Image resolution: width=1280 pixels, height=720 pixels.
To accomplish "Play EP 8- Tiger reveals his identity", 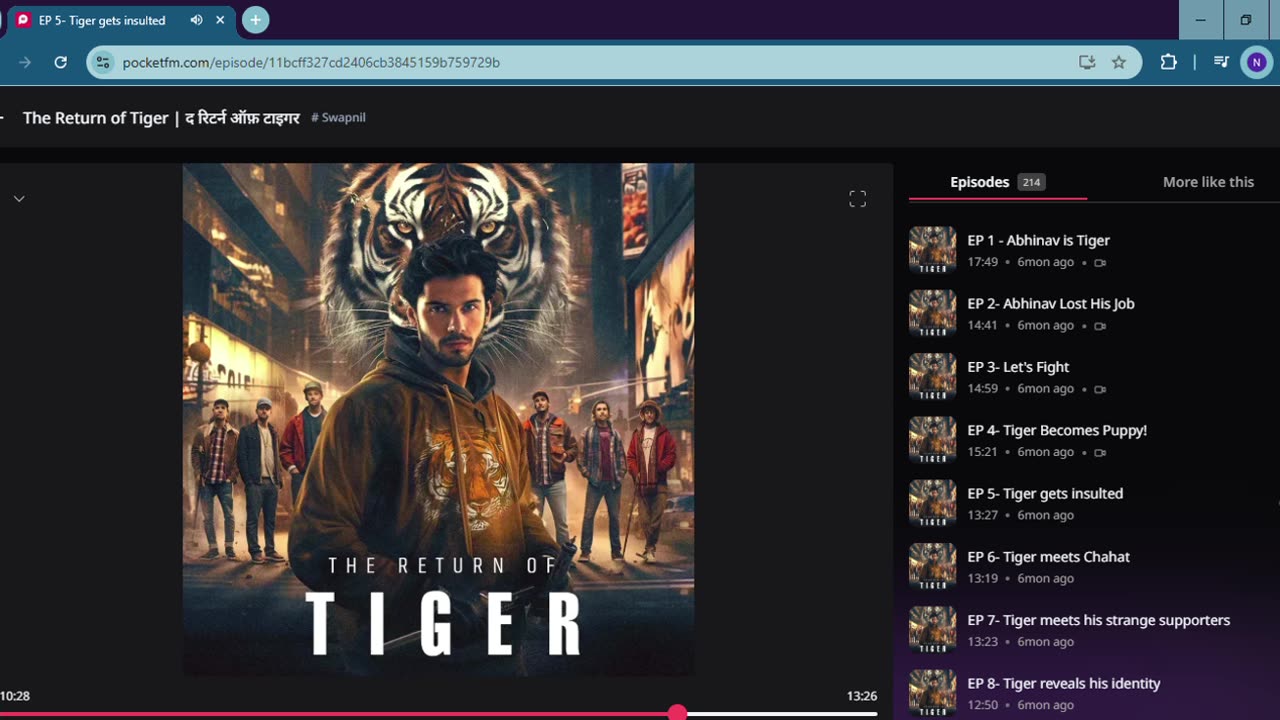I will [x=1064, y=683].
